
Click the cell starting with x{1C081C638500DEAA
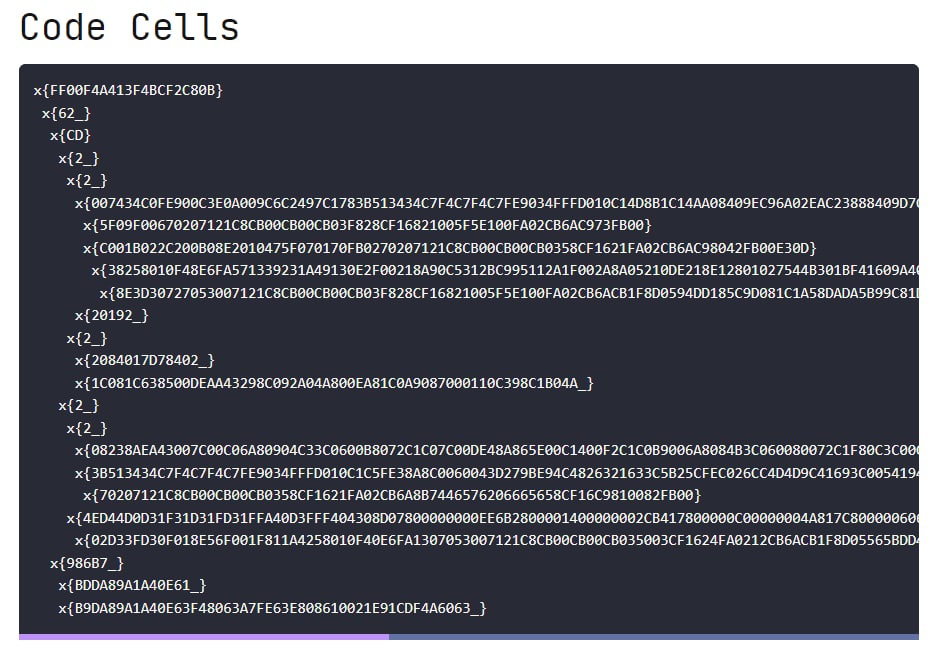pyautogui.click(x=334, y=383)
